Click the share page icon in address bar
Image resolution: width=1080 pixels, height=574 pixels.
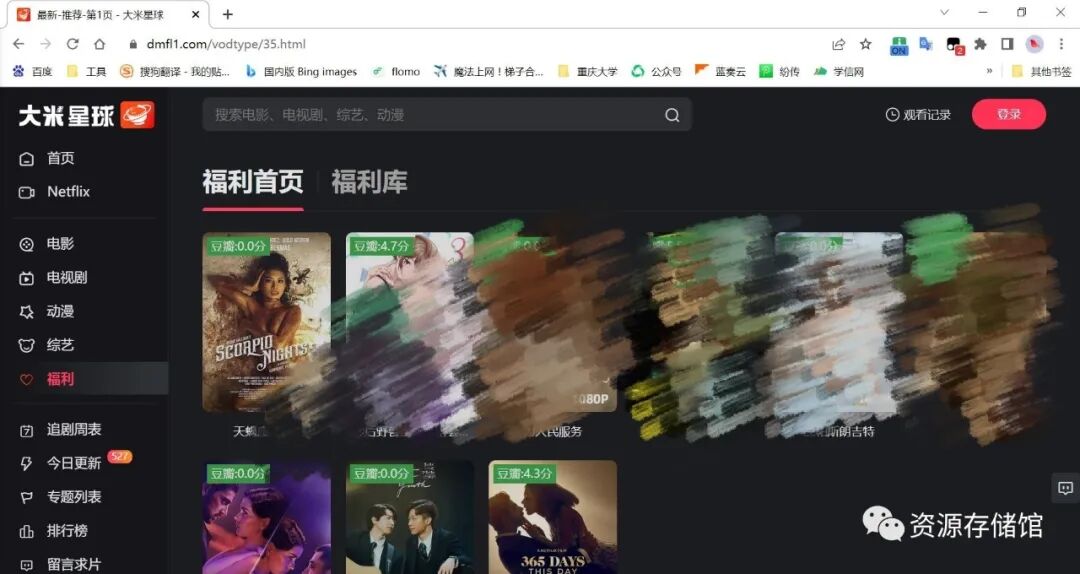(x=838, y=44)
